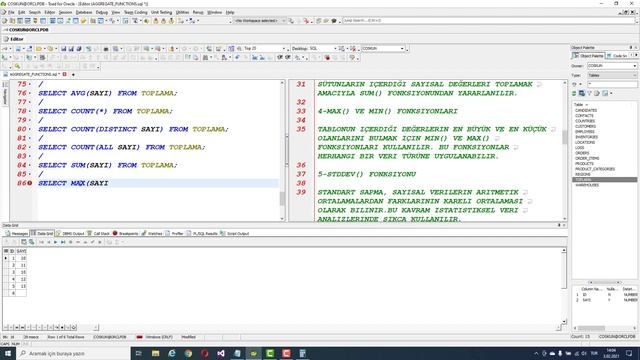Click the SAYI column header in data grid
640x360 pixels.
[x=22, y=251]
